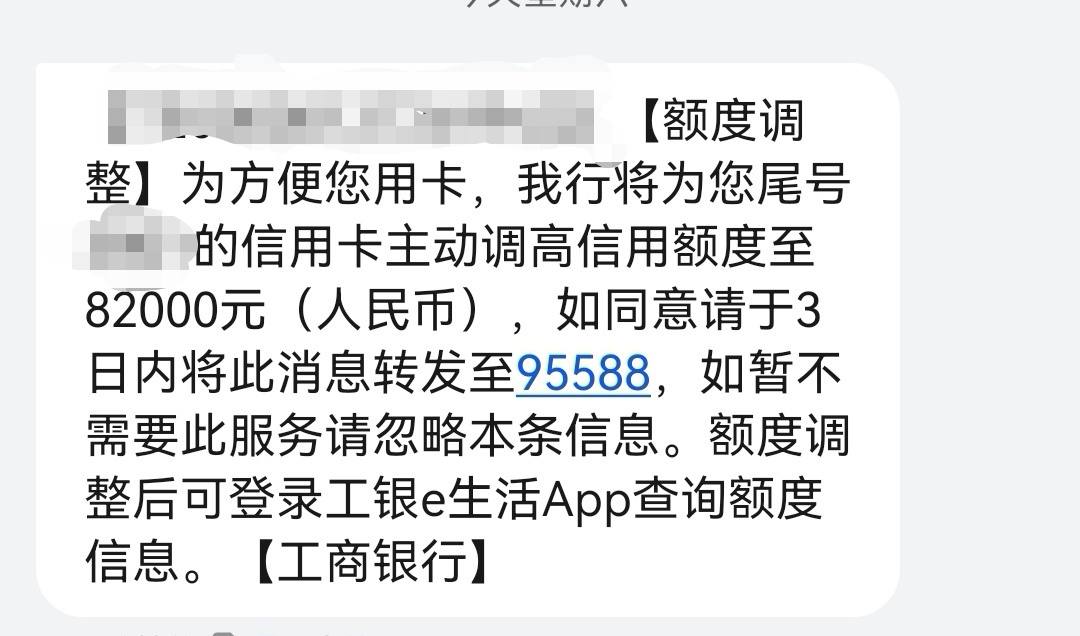The width and height of the screenshot is (1080, 636).
Task: Tap the 整后可登录 text in the message
Action: pos(205,500)
